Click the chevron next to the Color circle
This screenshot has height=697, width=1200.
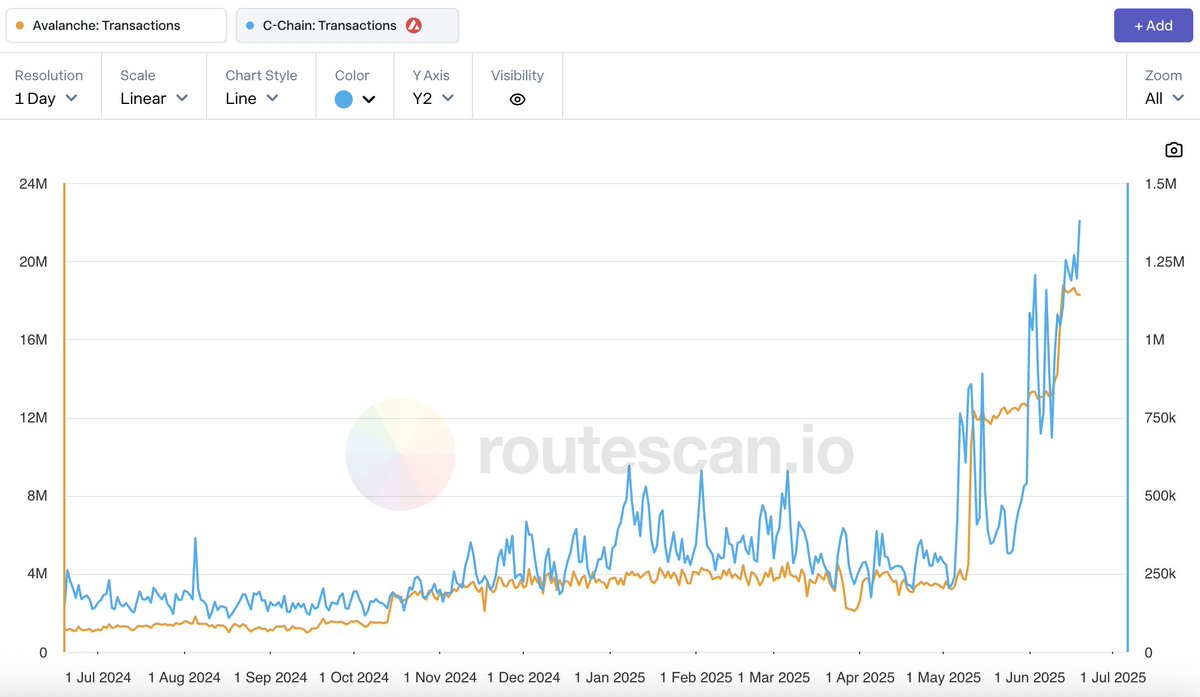pyautogui.click(x=369, y=98)
